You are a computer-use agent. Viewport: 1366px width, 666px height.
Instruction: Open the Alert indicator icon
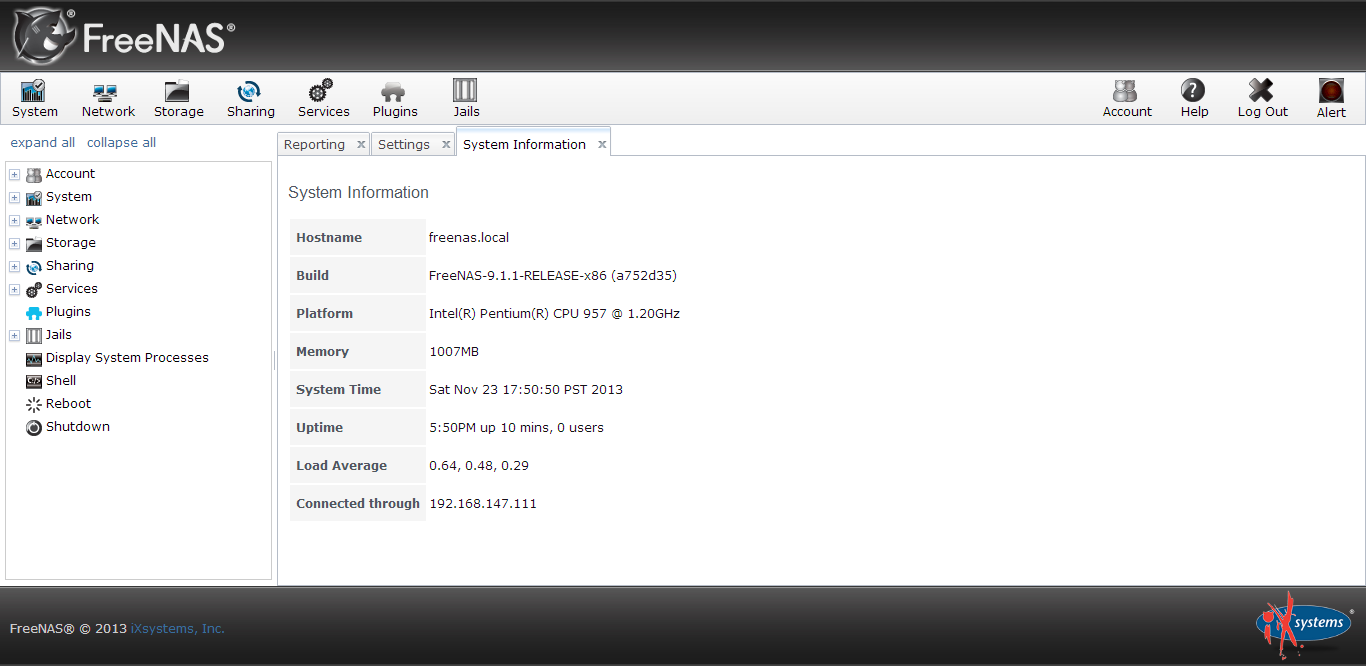(1331, 99)
